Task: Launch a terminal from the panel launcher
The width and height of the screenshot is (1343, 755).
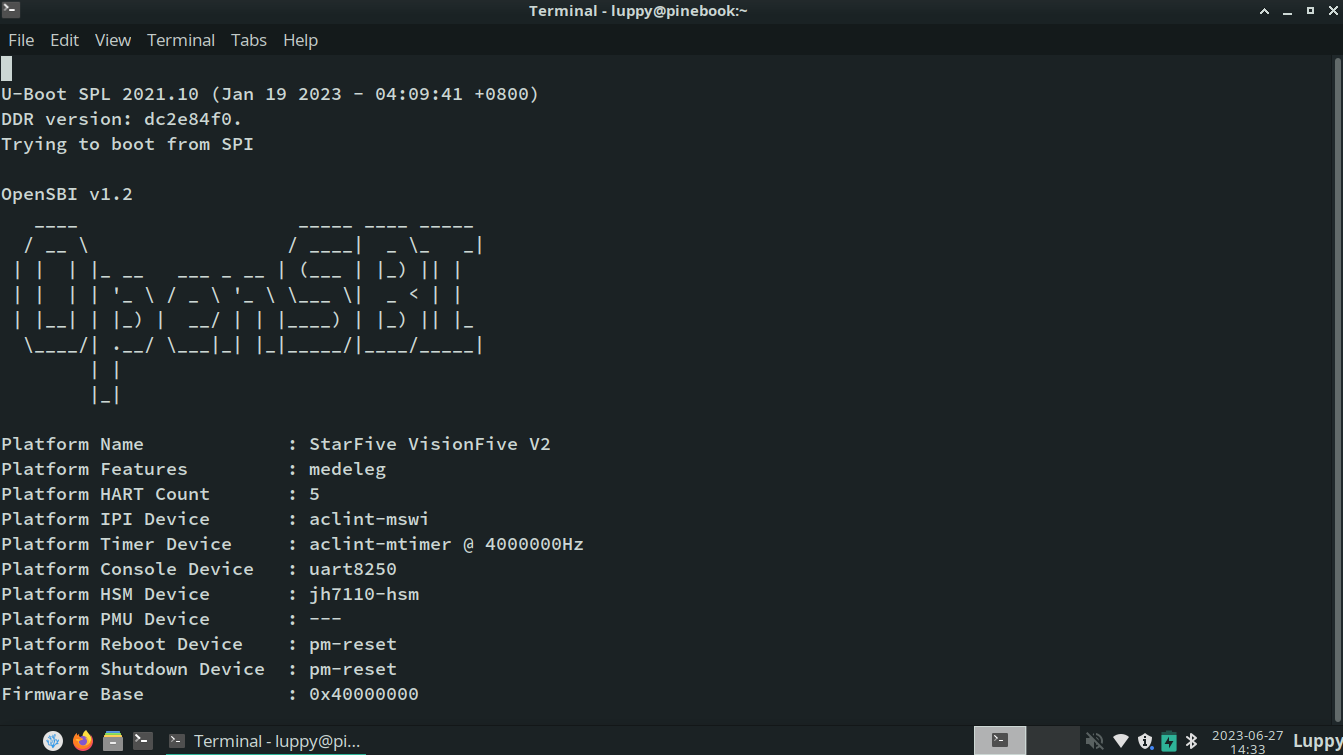Action: pyautogui.click(x=143, y=741)
